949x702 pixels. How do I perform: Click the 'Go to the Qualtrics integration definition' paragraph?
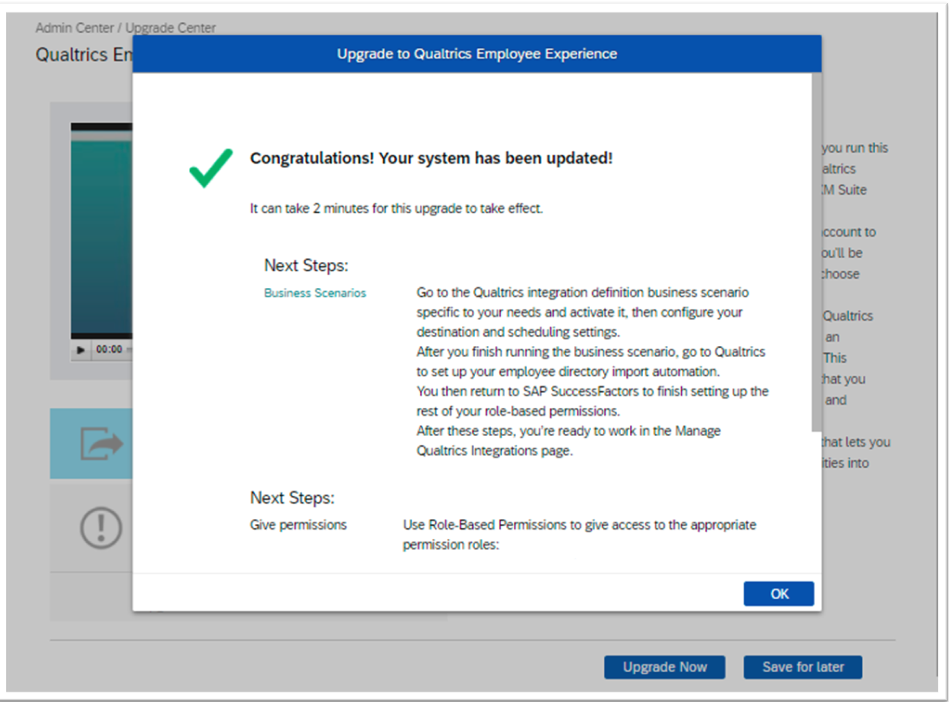(582, 312)
